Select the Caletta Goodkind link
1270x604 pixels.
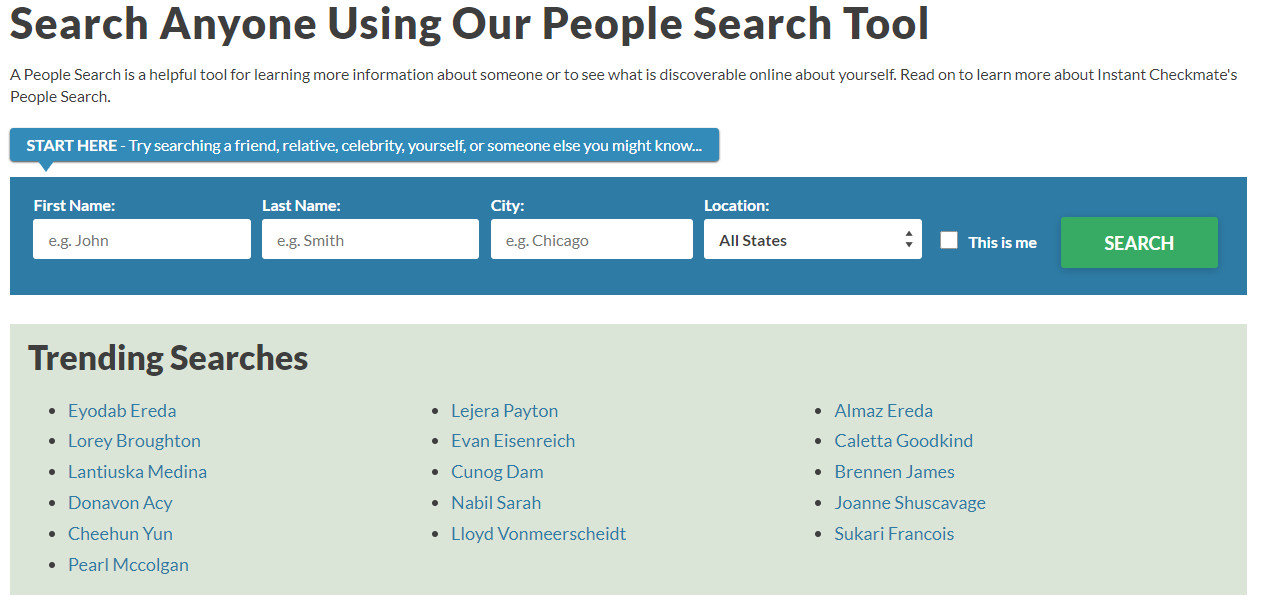click(x=904, y=441)
